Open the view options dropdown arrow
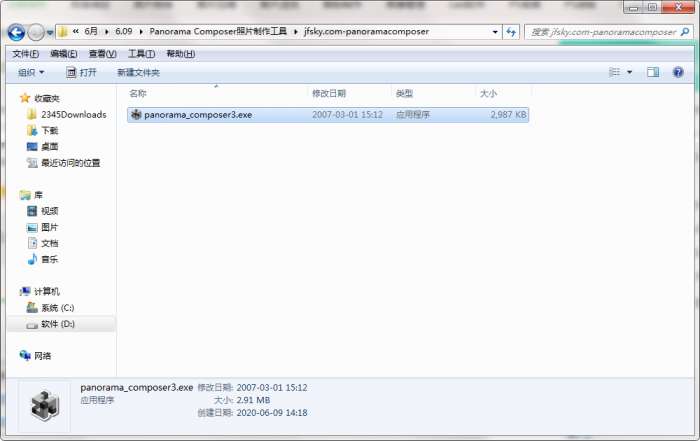Viewport: 700px width, 441px height. click(629, 72)
